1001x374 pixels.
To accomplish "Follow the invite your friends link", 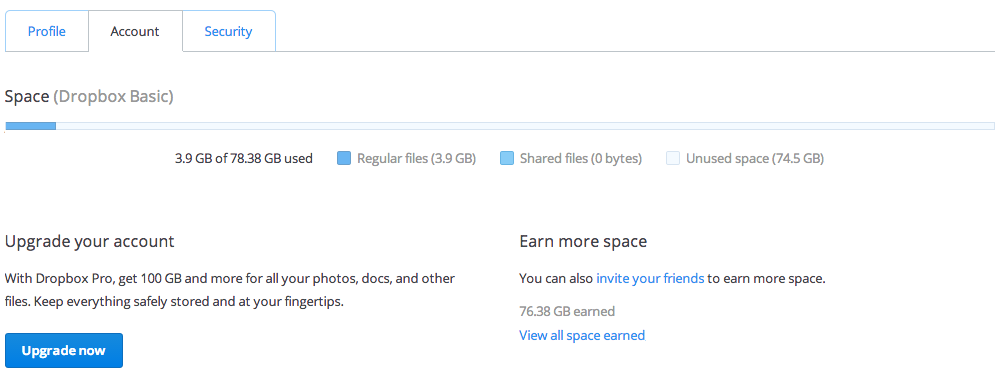I will (650, 278).
